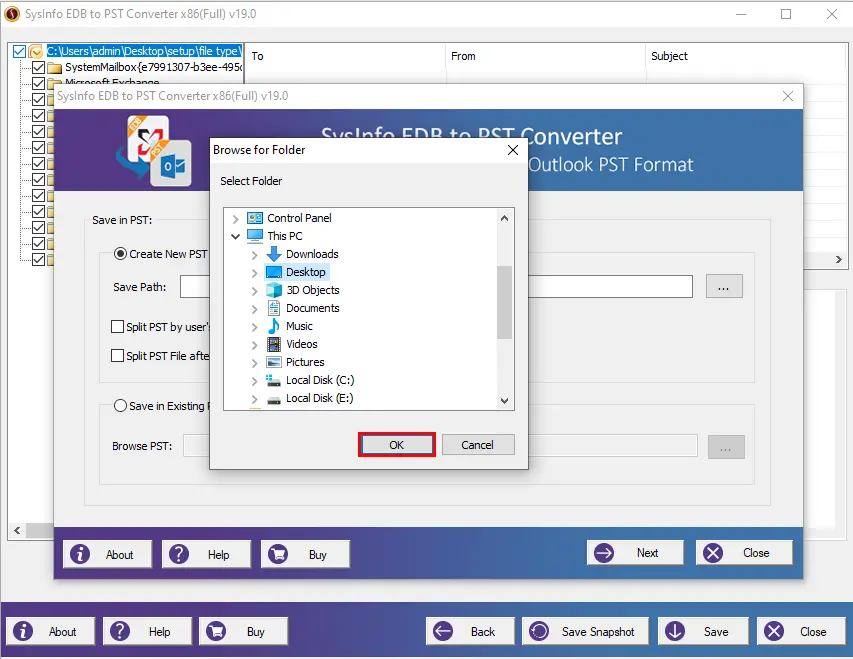Sort by the From column header

click(x=546, y=56)
